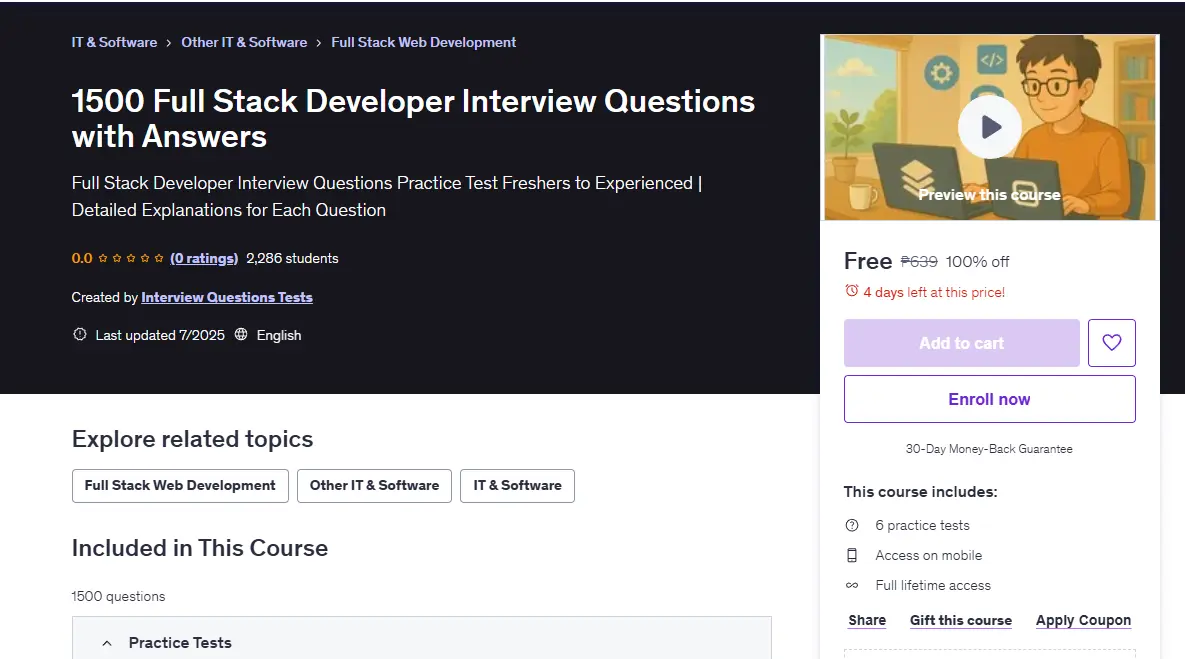Click the Add to cart button
This screenshot has width=1185, height=659.
tap(961, 343)
